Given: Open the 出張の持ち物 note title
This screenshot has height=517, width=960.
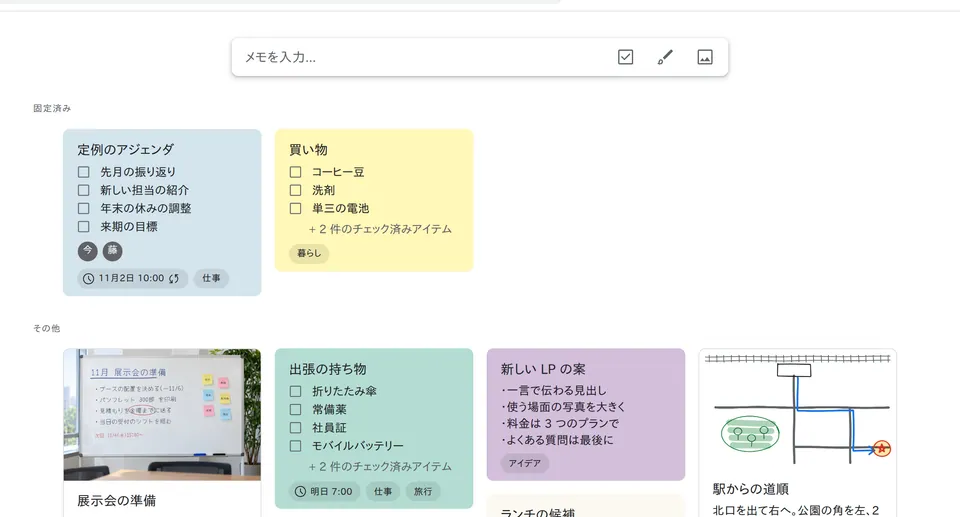Looking at the screenshot, I should pos(328,369).
